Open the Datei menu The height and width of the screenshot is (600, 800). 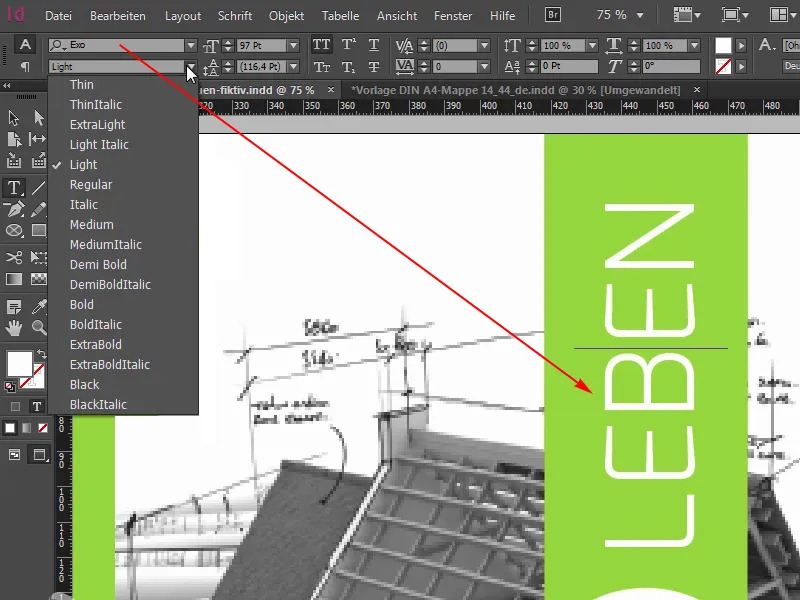58,16
